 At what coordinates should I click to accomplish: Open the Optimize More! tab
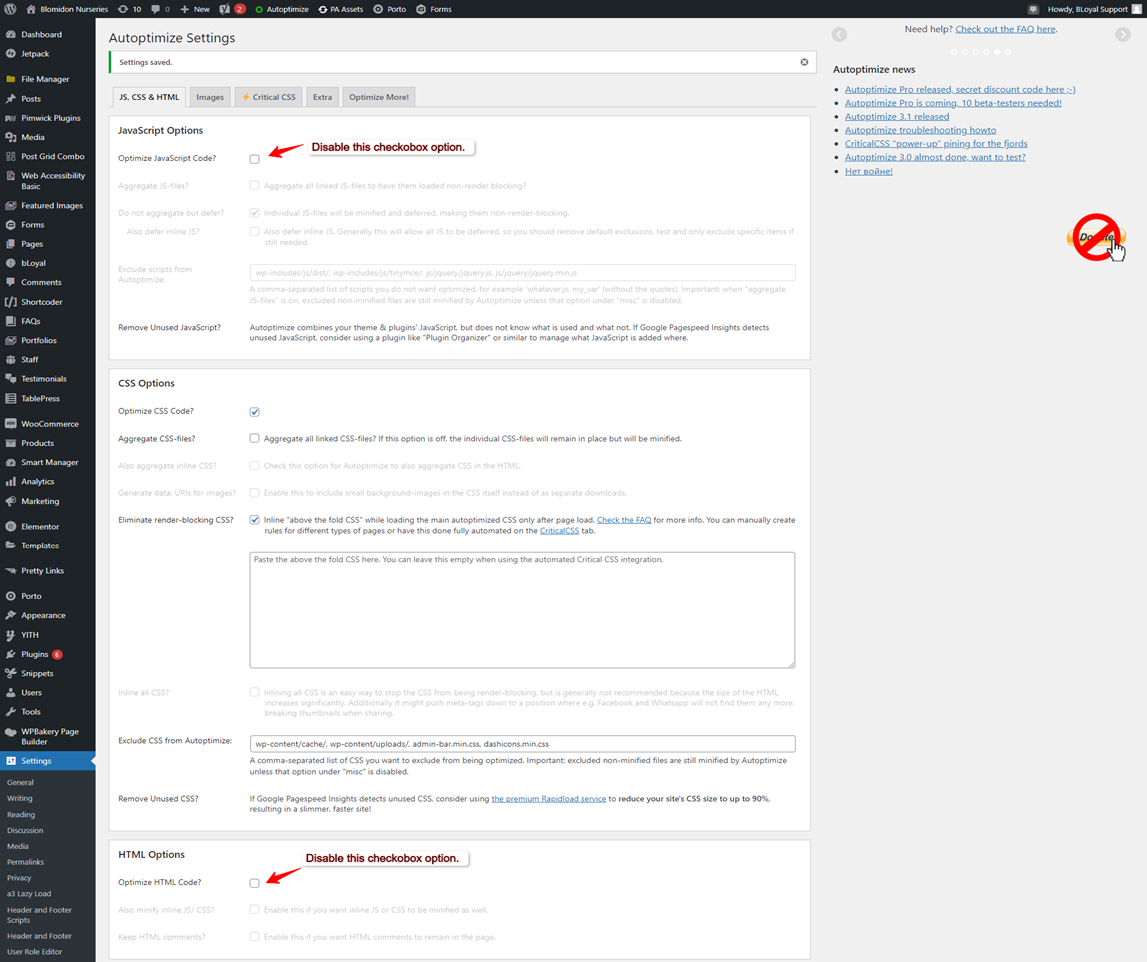(379, 97)
